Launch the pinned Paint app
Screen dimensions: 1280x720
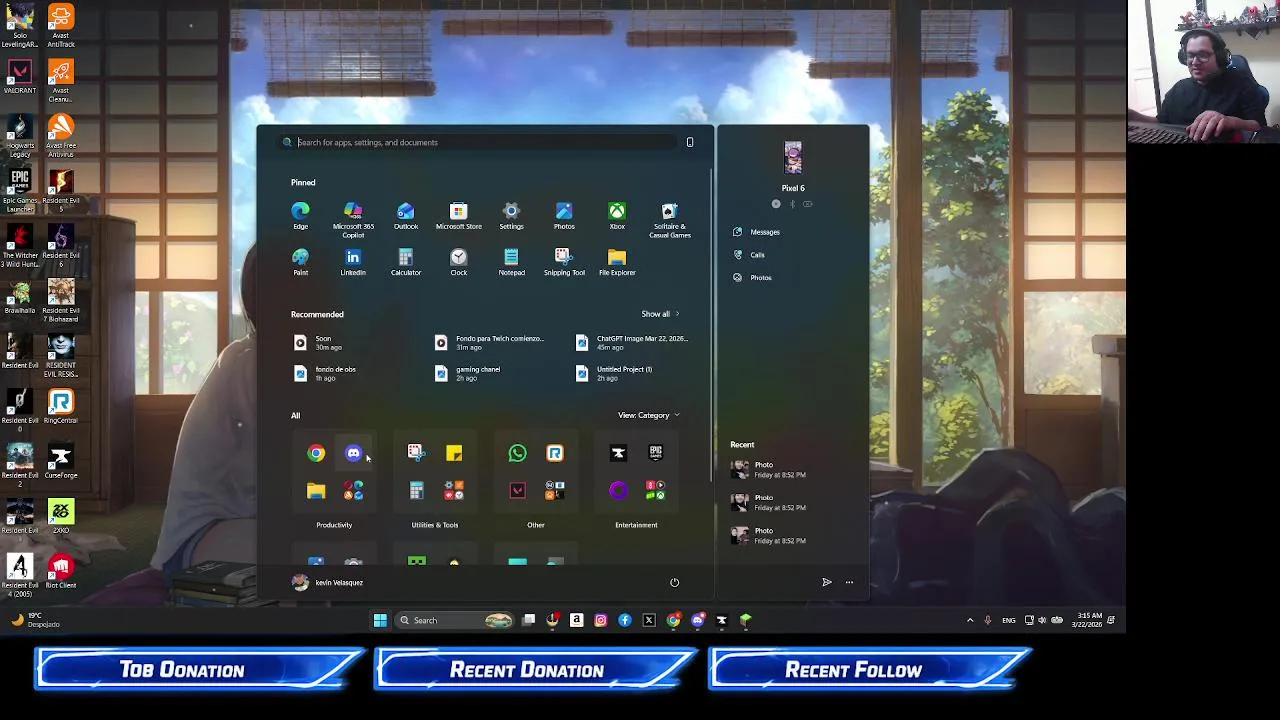[300, 262]
